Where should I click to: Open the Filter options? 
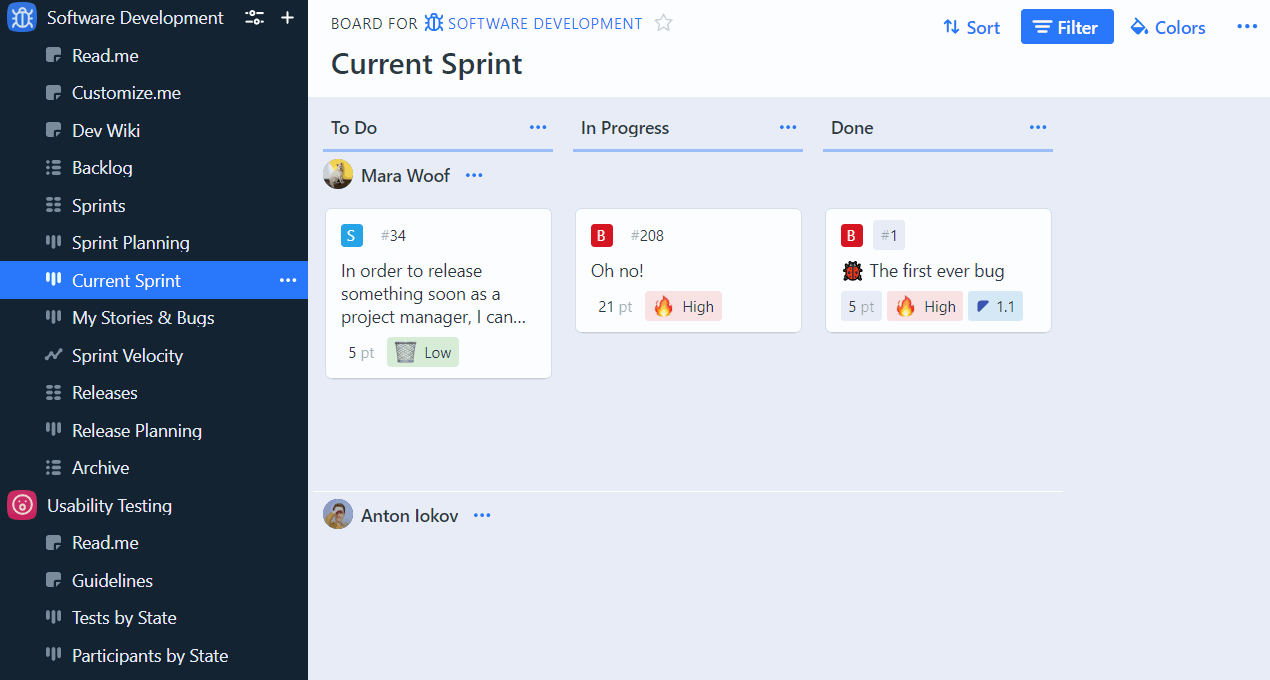[x=1067, y=27]
